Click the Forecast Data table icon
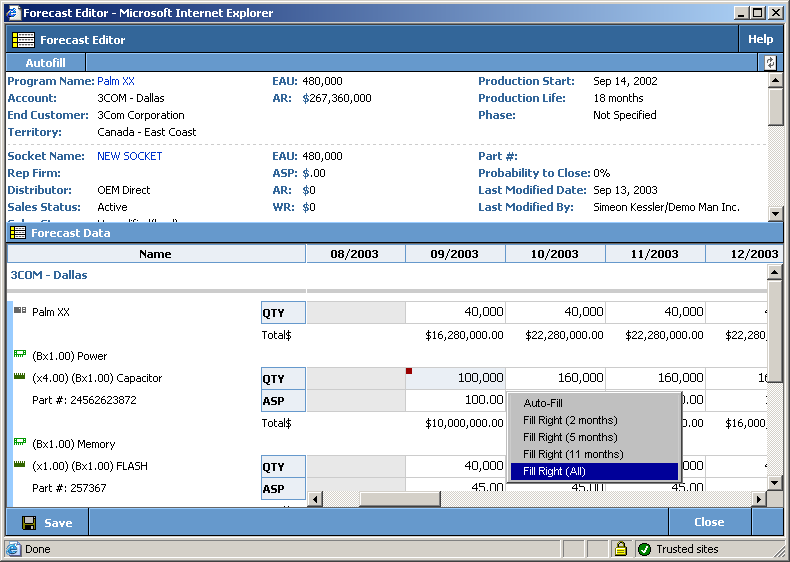The height and width of the screenshot is (562, 790). [x=18, y=233]
